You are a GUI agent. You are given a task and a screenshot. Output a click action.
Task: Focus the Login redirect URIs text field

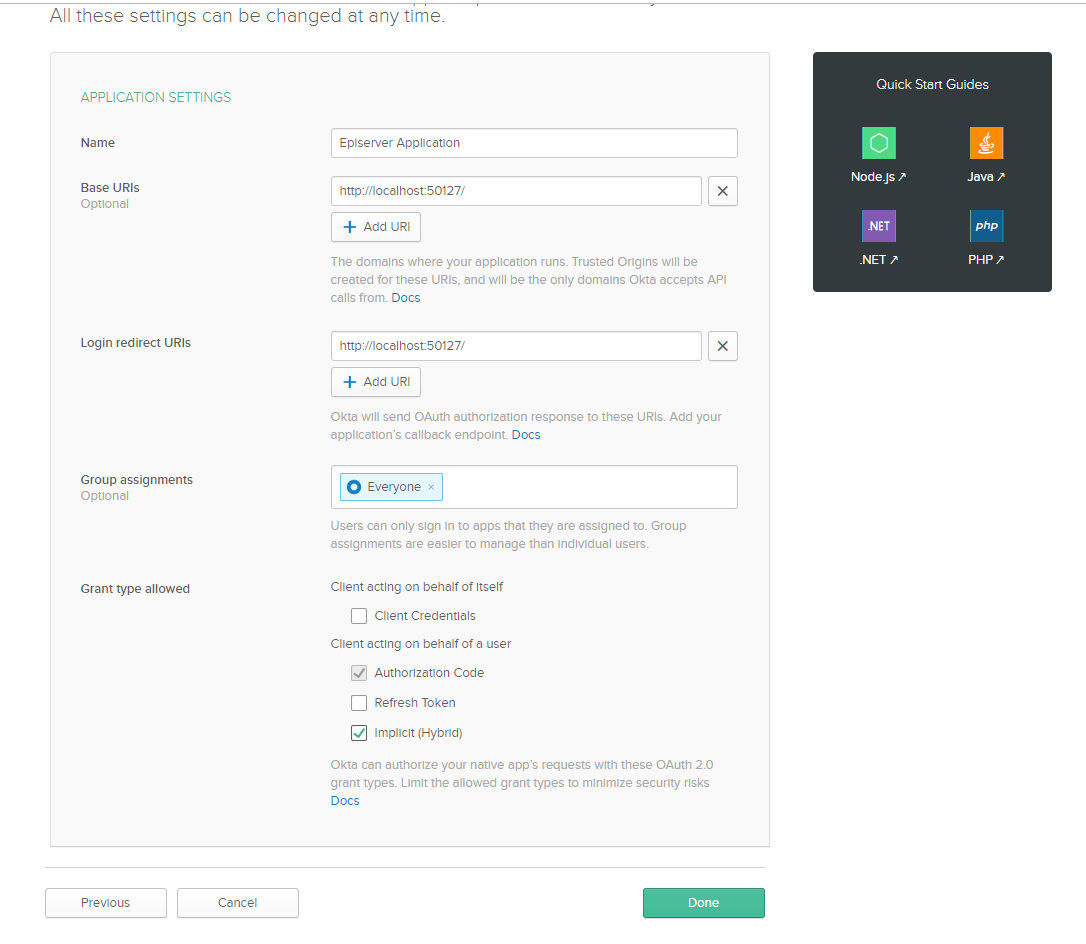pyautogui.click(x=516, y=346)
